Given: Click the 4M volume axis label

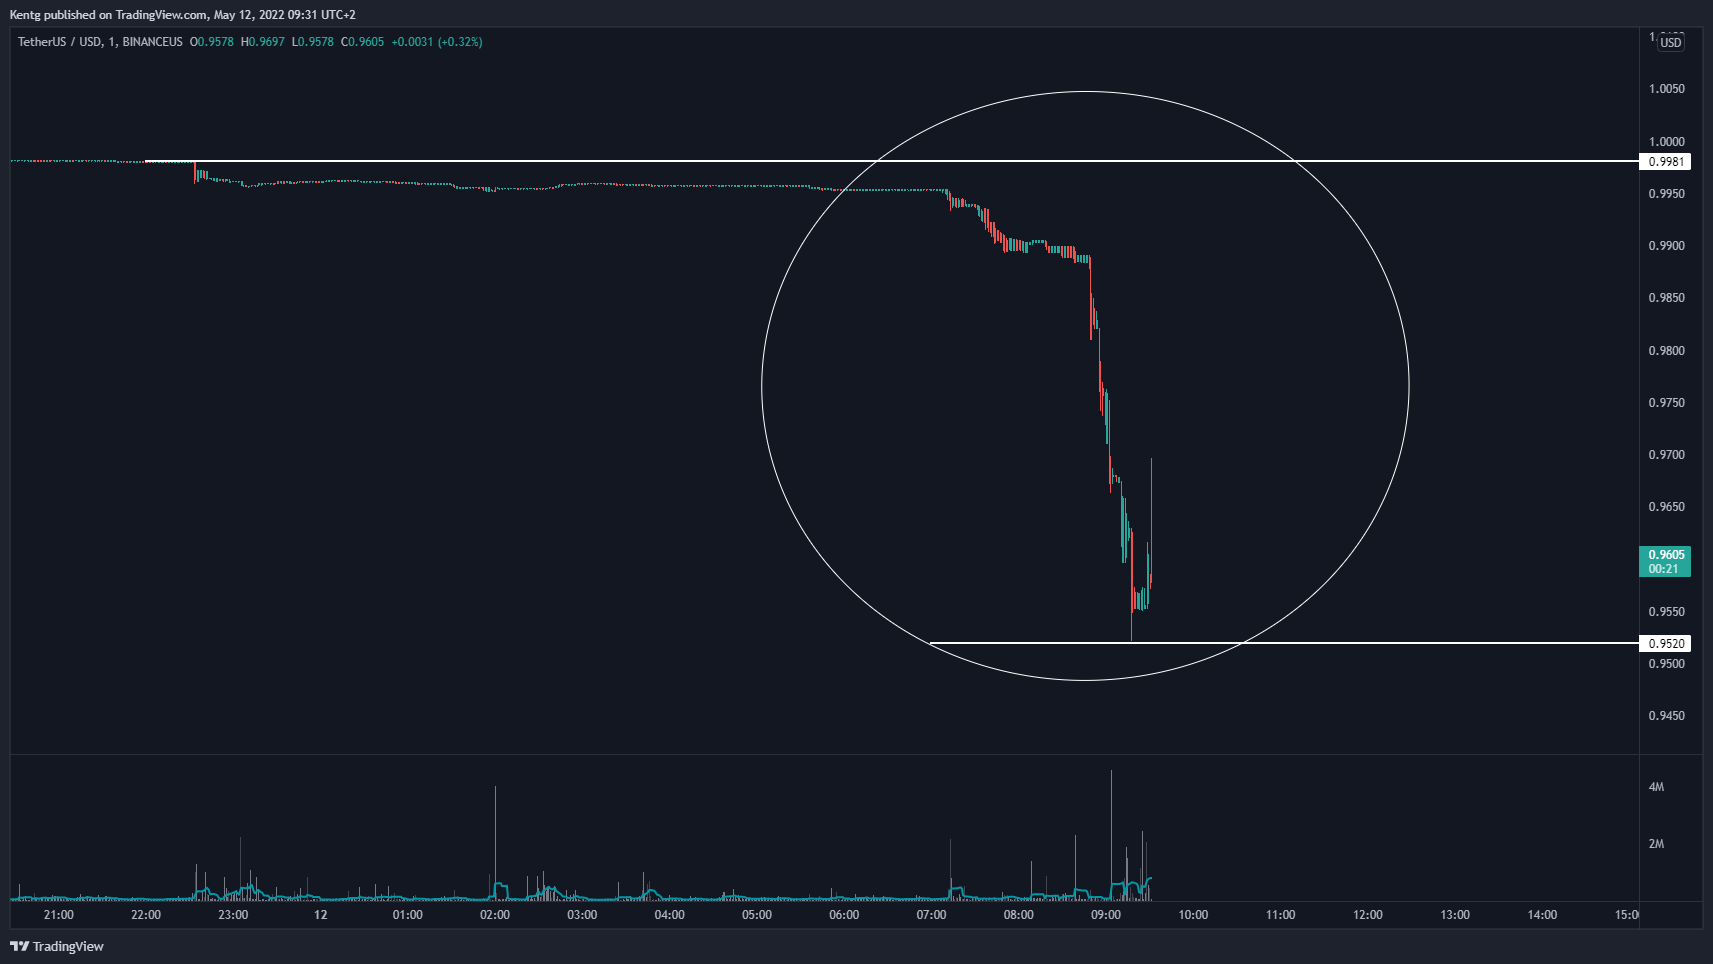Looking at the screenshot, I should point(1657,787).
